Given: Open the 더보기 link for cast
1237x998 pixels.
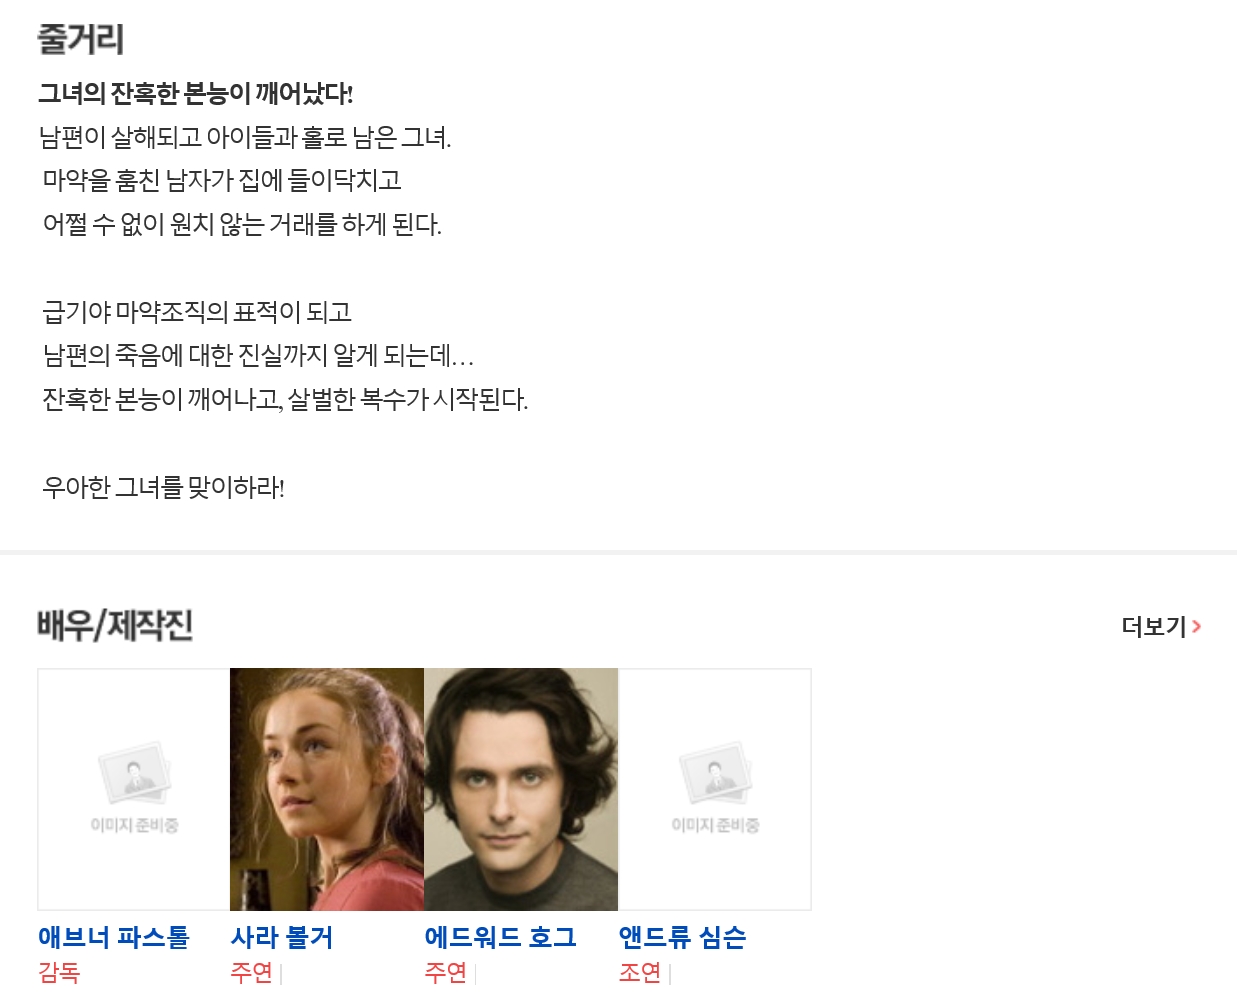Looking at the screenshot, I should (x=1154, y=627).
